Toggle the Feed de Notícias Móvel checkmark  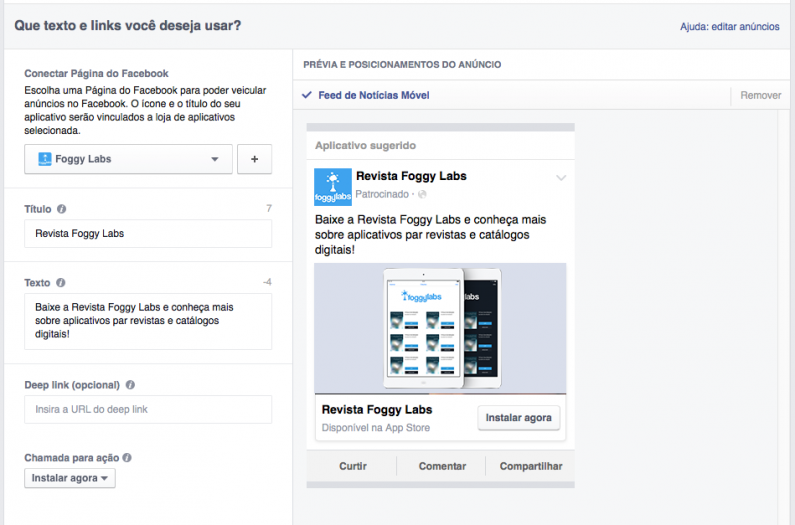pyautogui.click(x=307, y=95)
